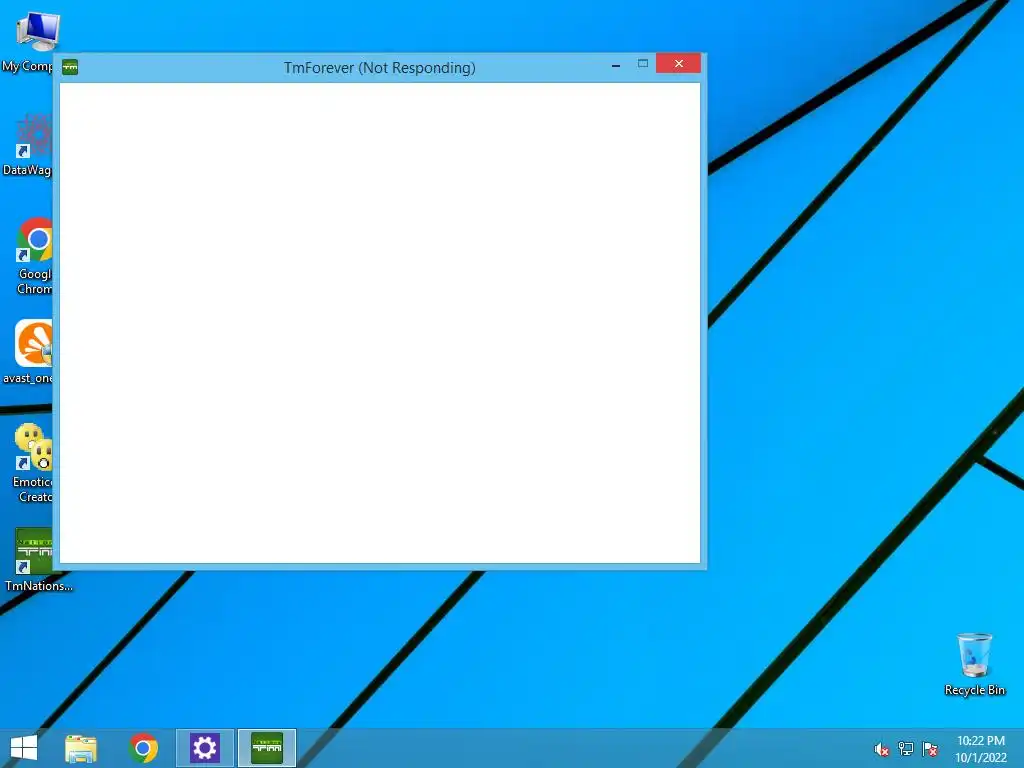Image resolution: width=1024 pixels, height=768 pixels.
Task: Open network status tray icon
Action: coord(905,749)
